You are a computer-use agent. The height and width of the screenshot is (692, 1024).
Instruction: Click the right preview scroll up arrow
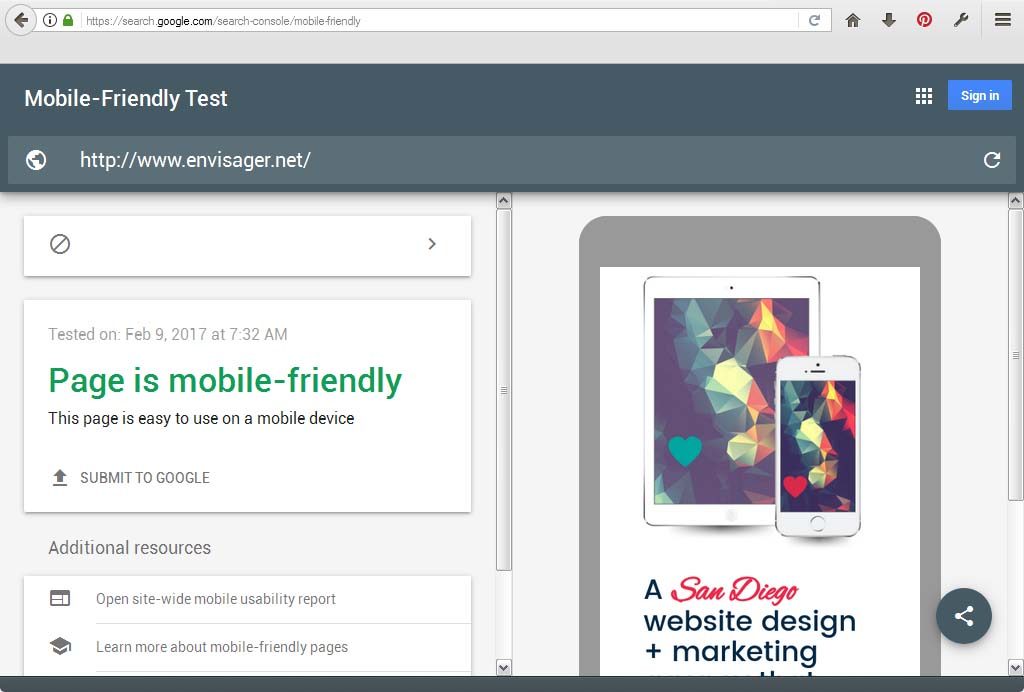click(1016, 200)
